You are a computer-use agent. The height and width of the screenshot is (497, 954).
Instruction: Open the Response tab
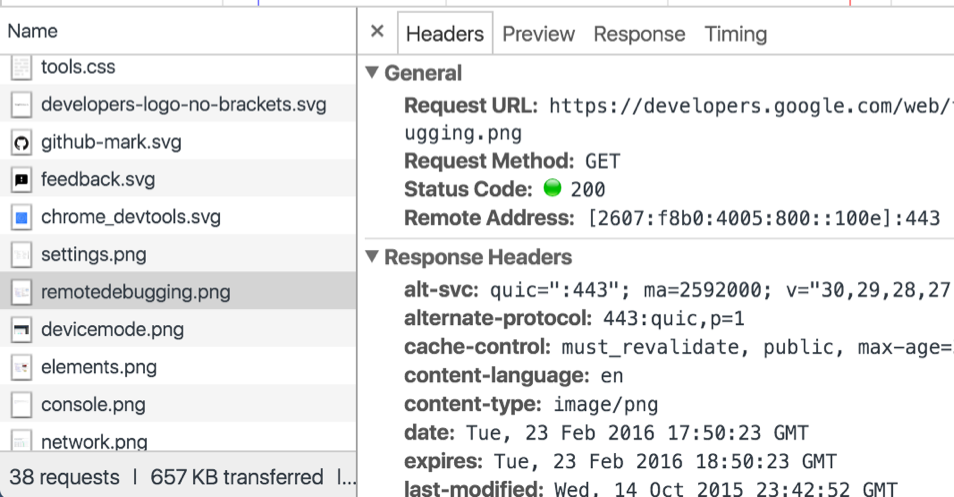pos(639,34)
